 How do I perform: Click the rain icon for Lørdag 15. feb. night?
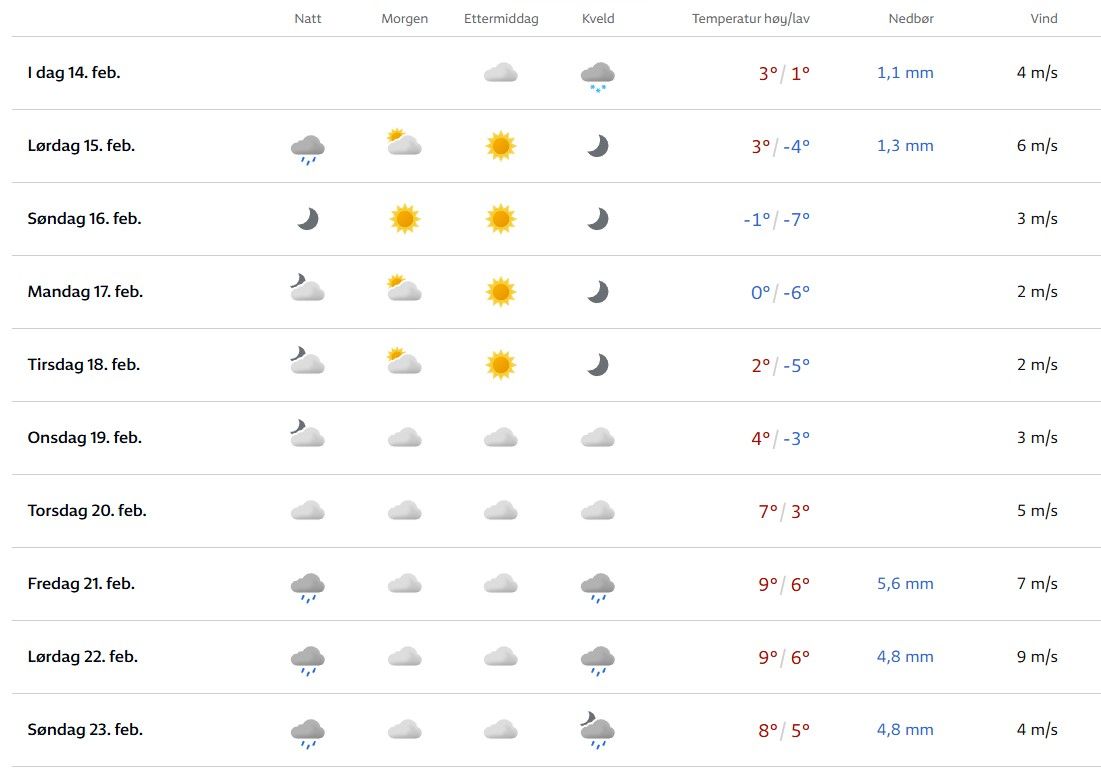(307, 149)
